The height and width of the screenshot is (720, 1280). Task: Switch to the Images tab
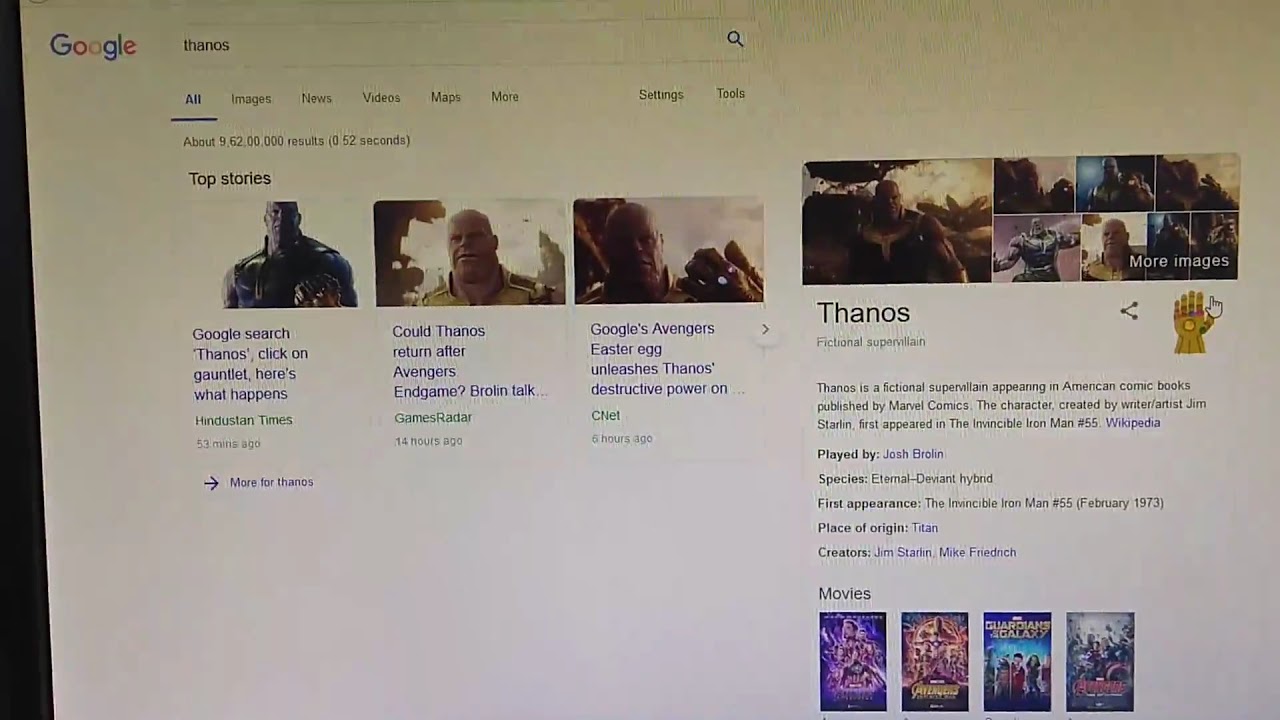tap(251, 99)
